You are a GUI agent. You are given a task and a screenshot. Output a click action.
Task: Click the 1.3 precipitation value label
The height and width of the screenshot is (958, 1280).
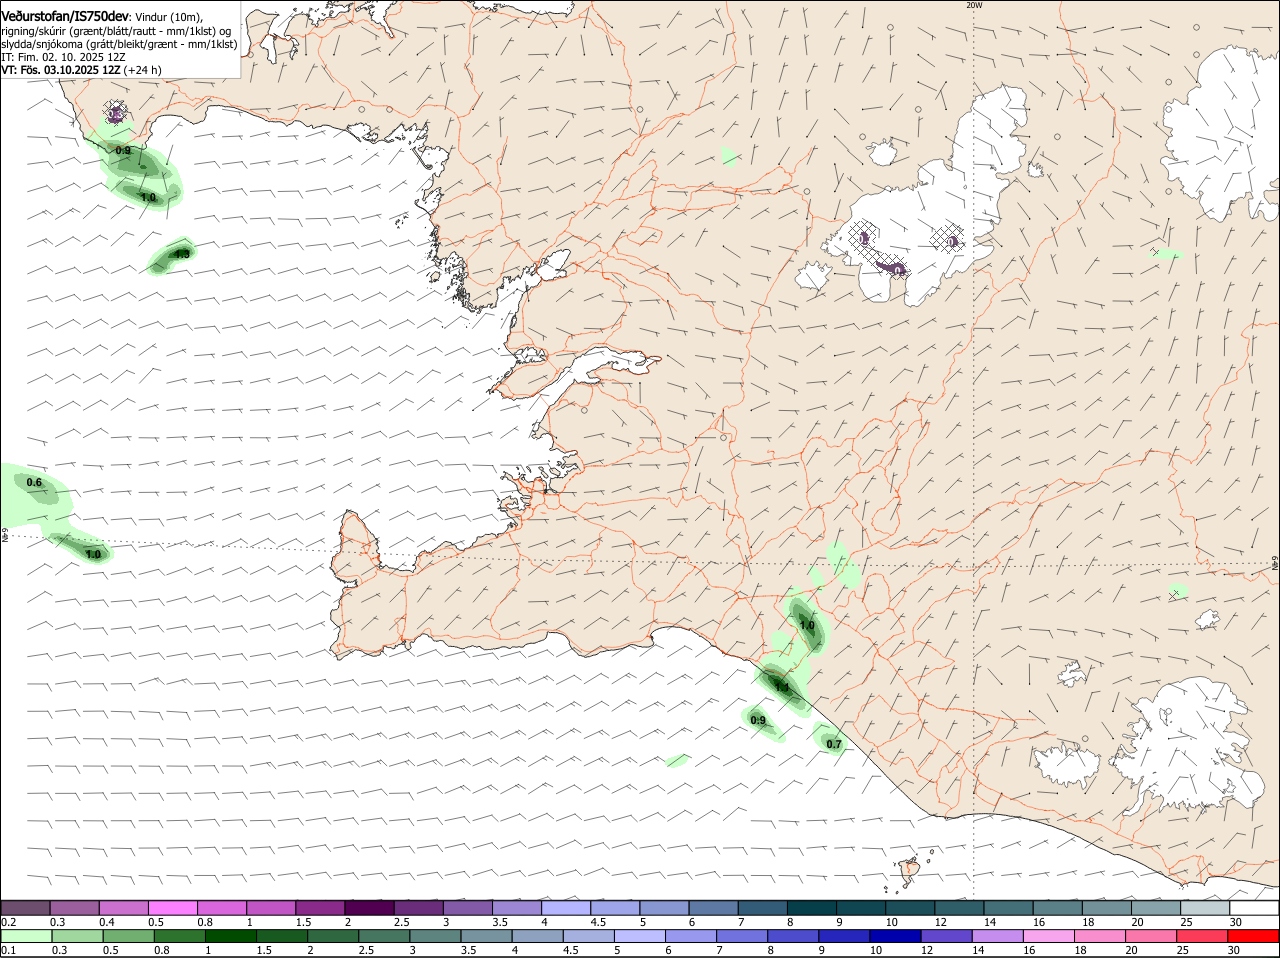pyautogui.click(x=182, y=254)
